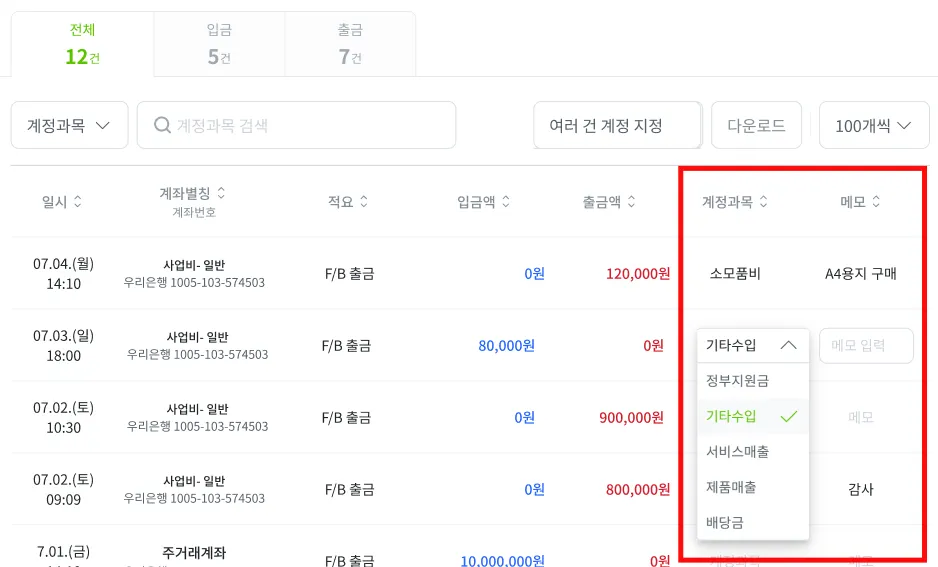Sort by 계정과목 column arrows
The image size is (938, 567).
(x=763, y=202)
